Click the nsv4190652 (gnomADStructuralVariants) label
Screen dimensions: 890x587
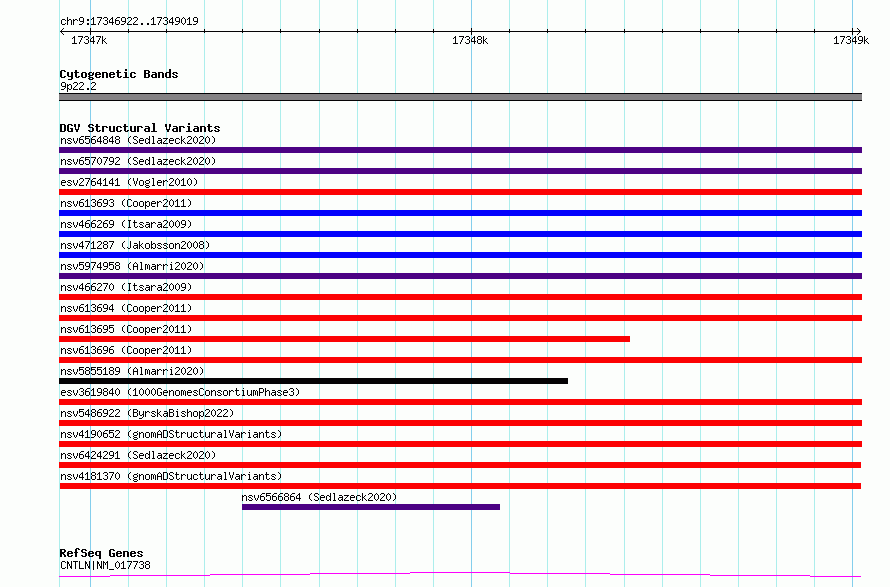[171, 434]
